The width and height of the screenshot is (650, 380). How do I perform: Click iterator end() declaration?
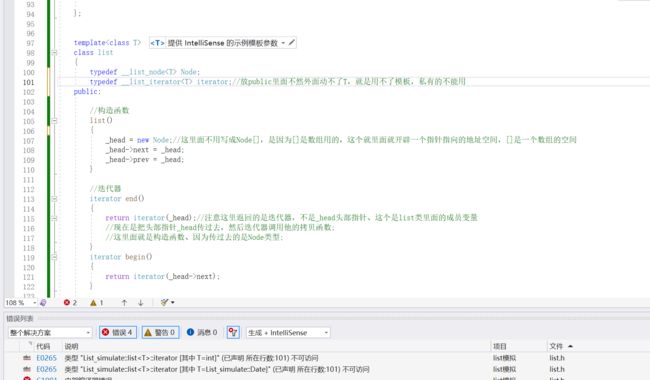(x=117, y=199)
